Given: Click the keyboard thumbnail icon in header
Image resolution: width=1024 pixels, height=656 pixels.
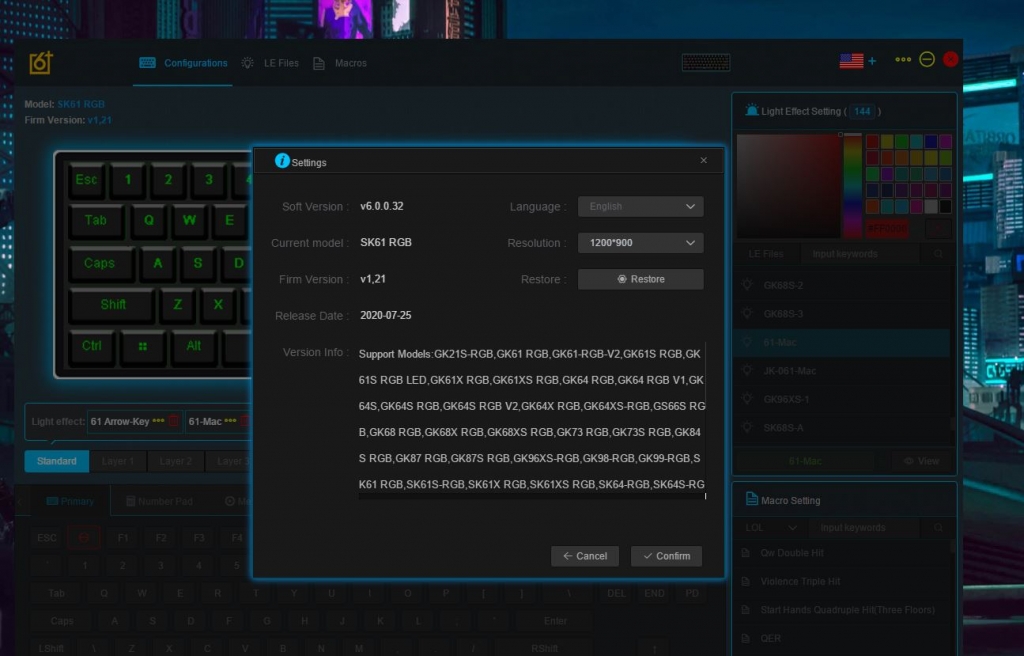Looking at the screenshot, I should click(x=706, y=62).
